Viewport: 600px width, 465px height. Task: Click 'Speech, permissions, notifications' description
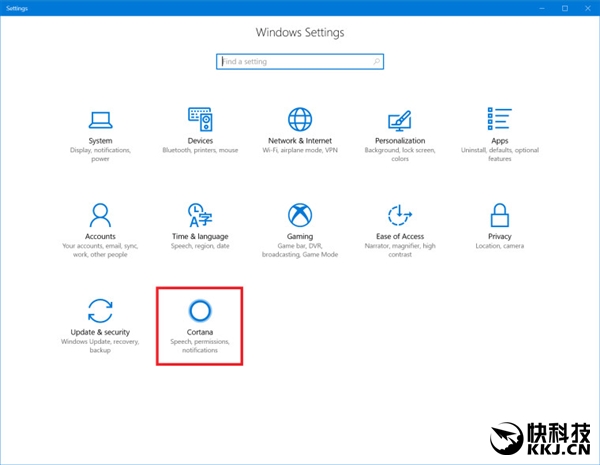coord(200,346)
